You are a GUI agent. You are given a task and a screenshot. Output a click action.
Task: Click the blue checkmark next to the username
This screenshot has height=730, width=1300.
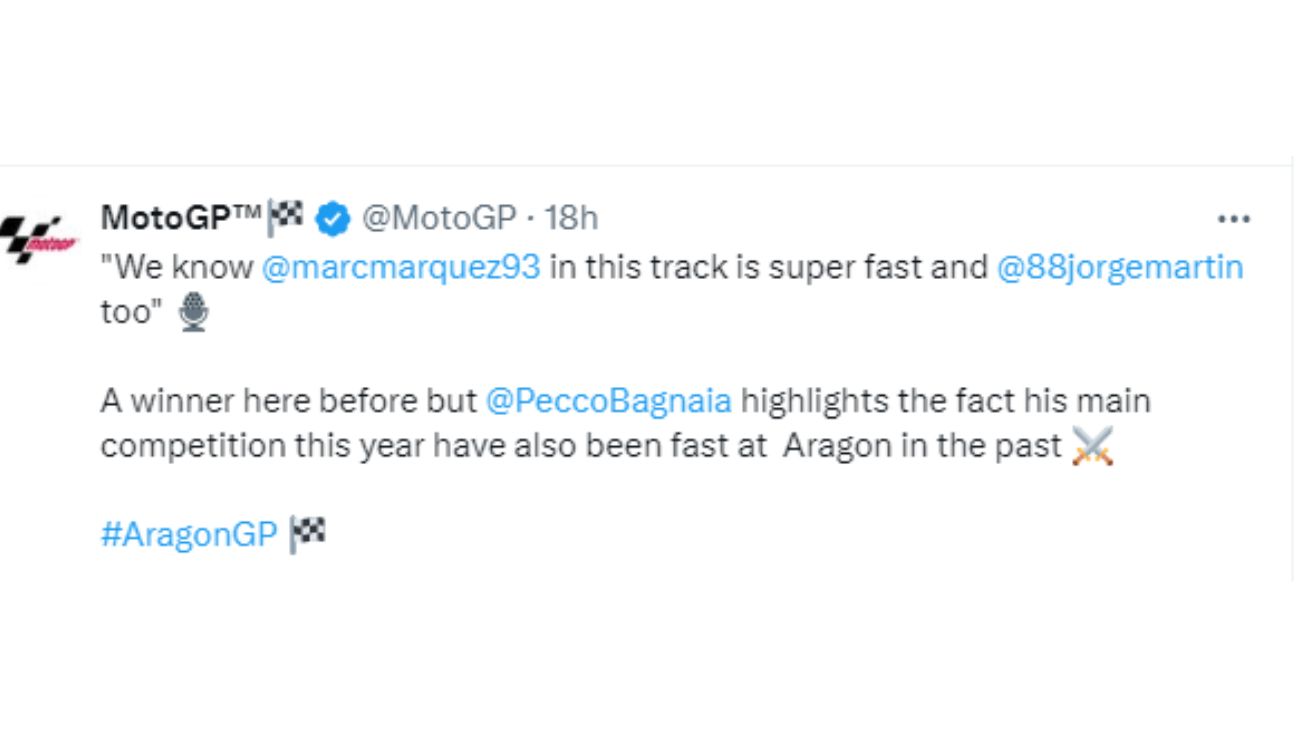pos(331,216)
